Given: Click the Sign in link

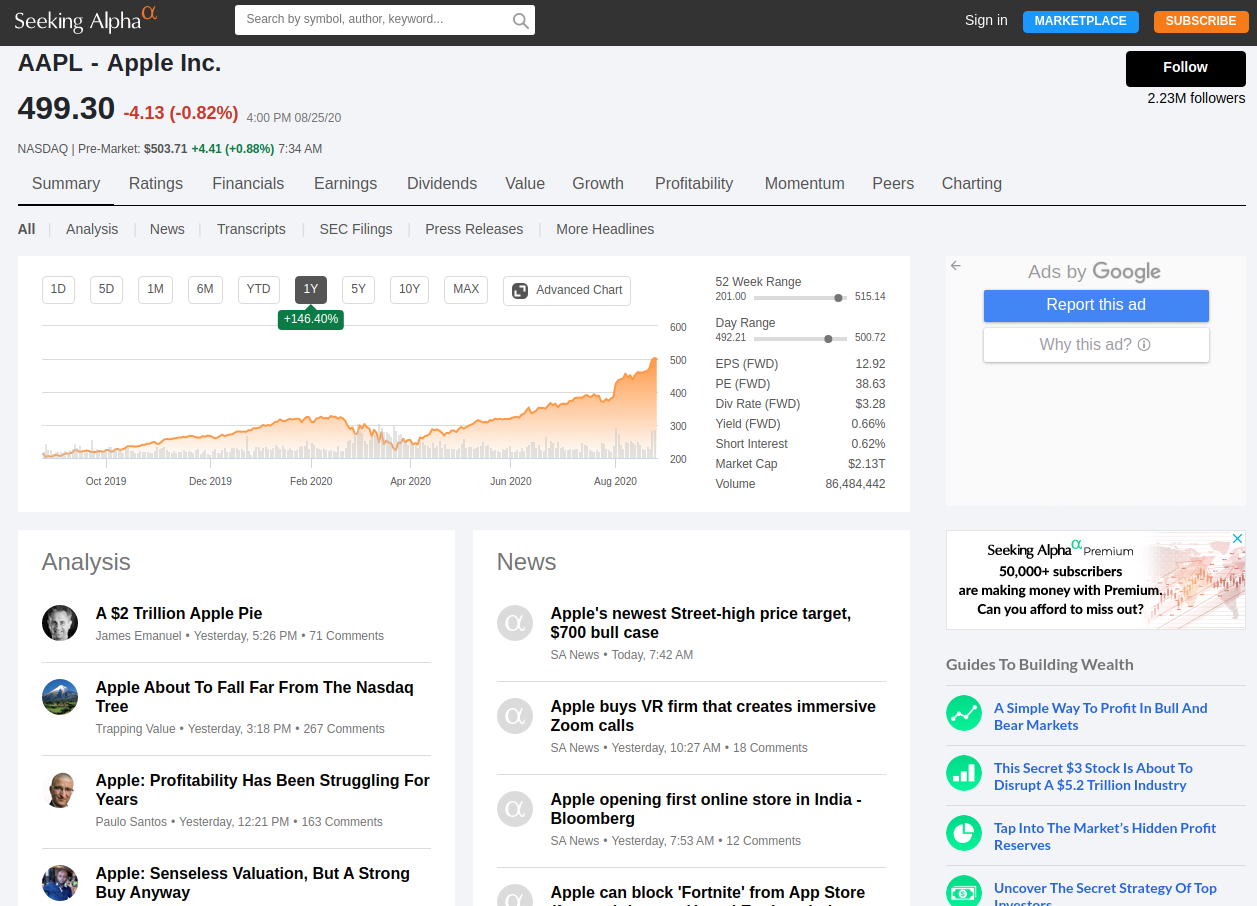Looking at the screenshot, I should pos(986,20).
